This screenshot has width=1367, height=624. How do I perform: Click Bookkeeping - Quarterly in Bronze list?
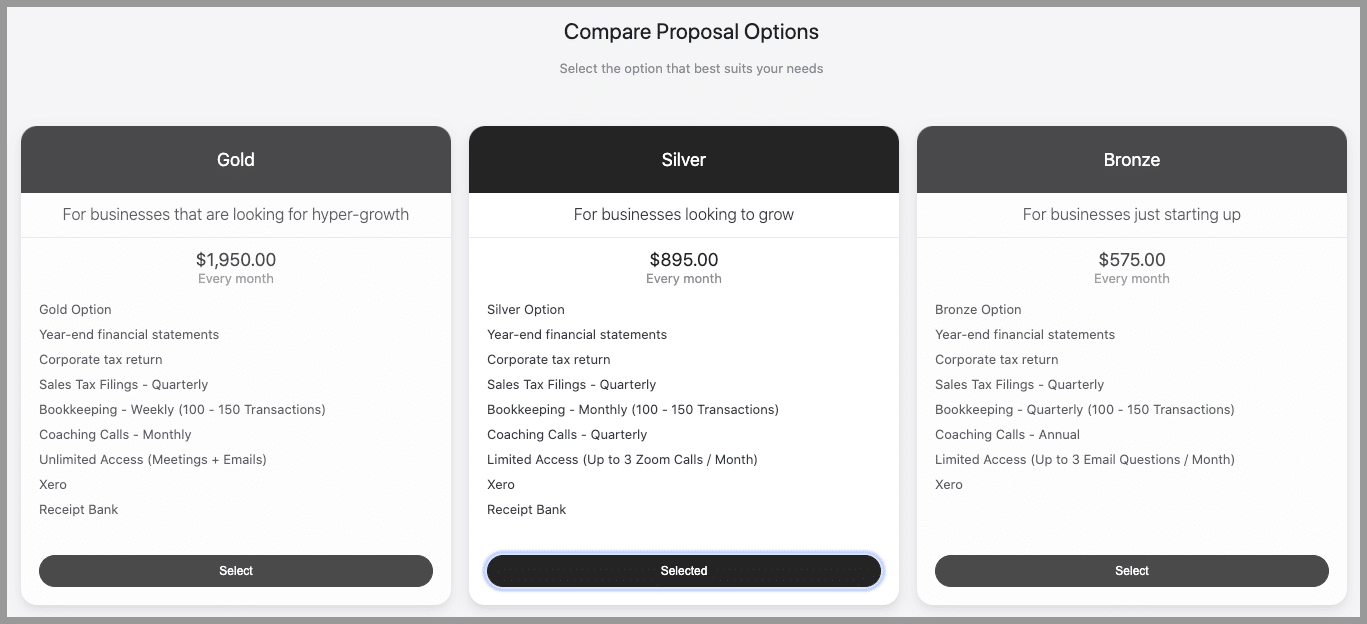[x=1085, y=410]
